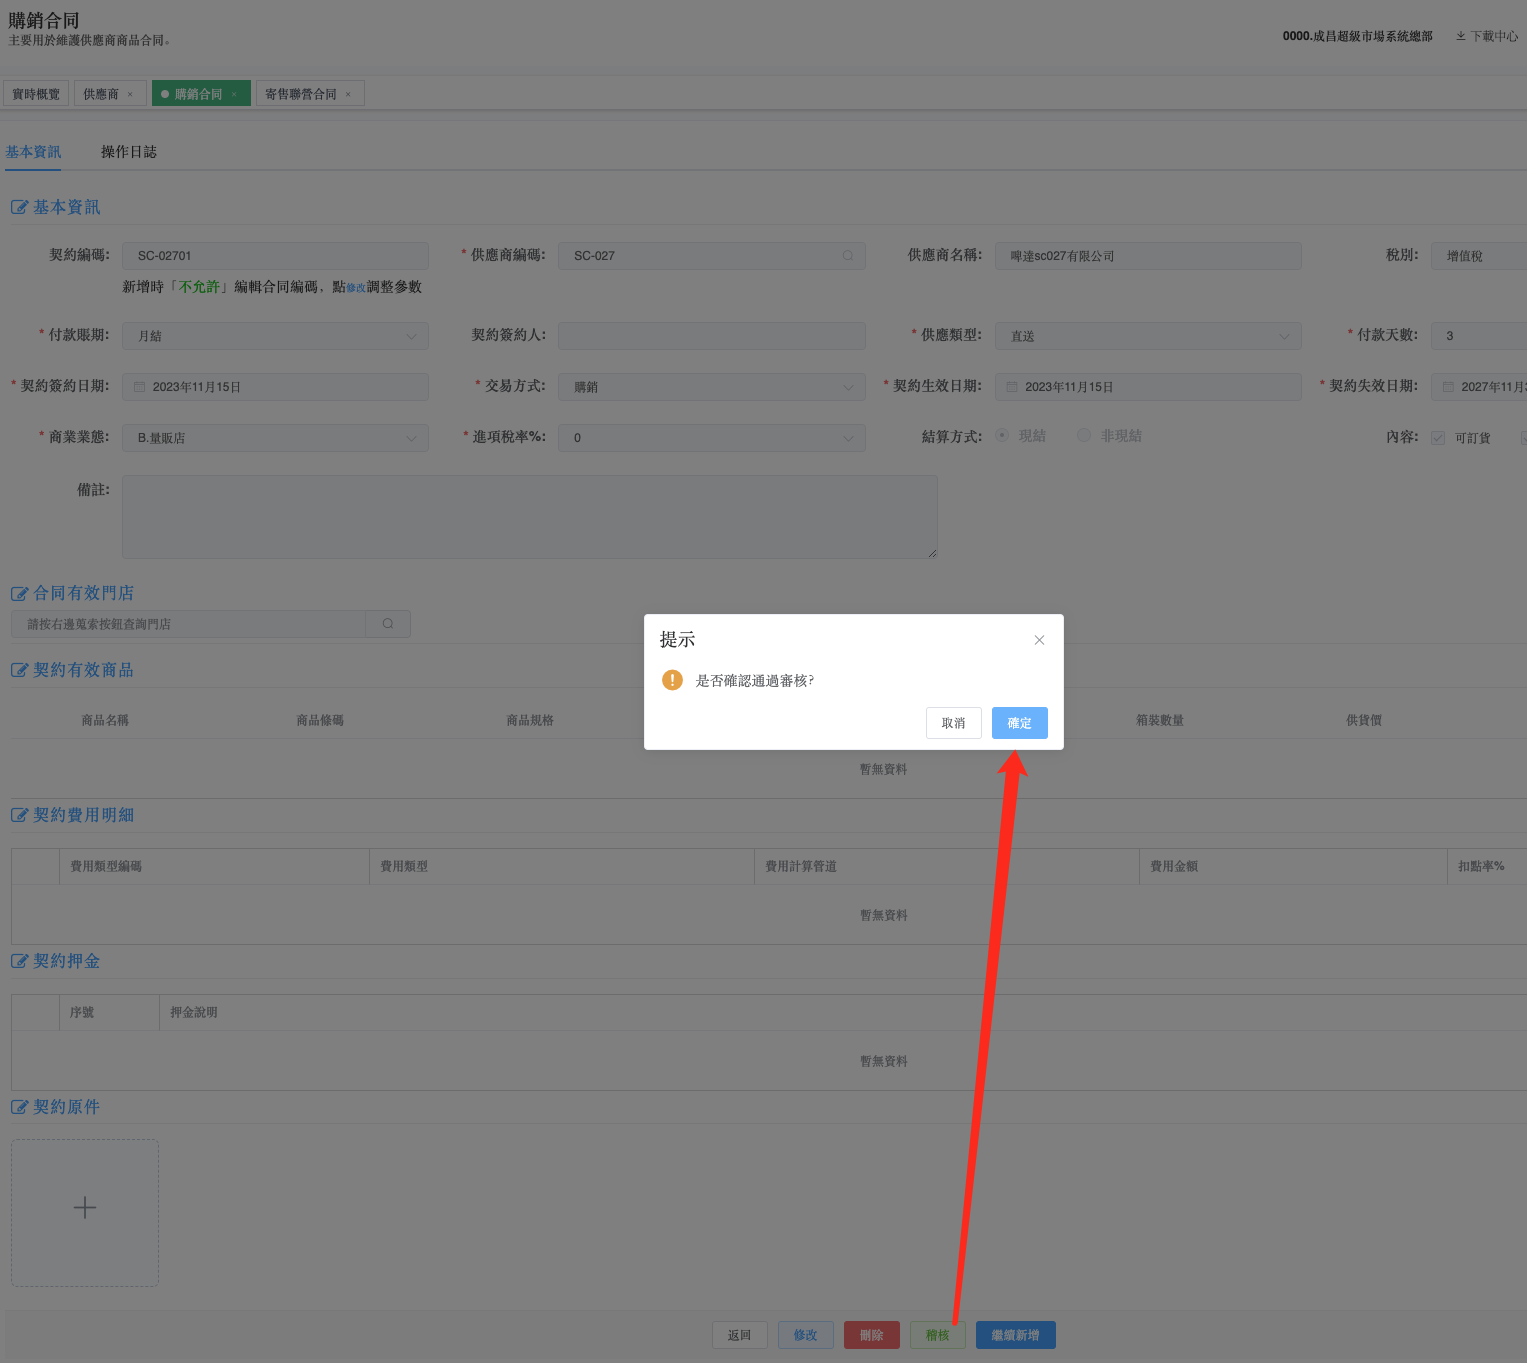Image resolution: width=1527 pixels, height=1363 pixels.
Task: Click the 付款天數 field
Action: [1479, 335]
